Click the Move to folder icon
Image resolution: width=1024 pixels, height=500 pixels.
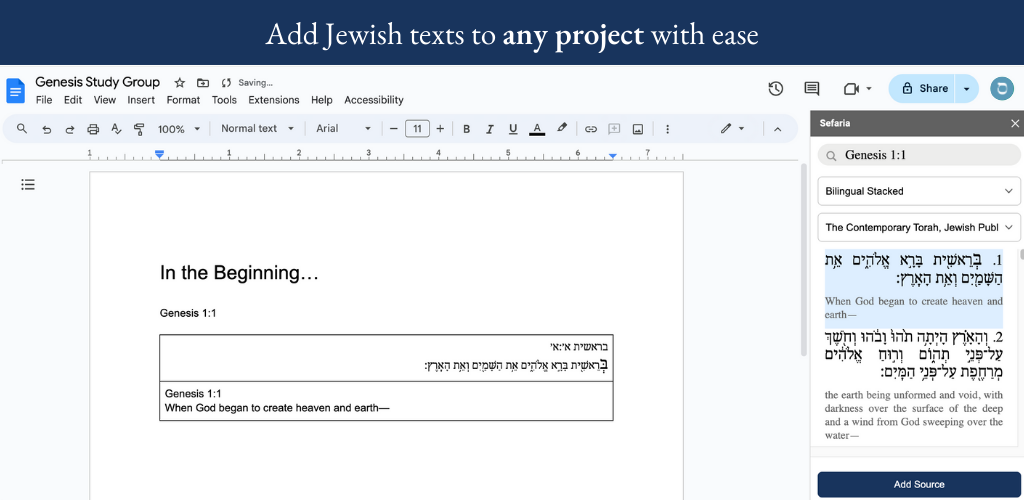tap(203, 83)
